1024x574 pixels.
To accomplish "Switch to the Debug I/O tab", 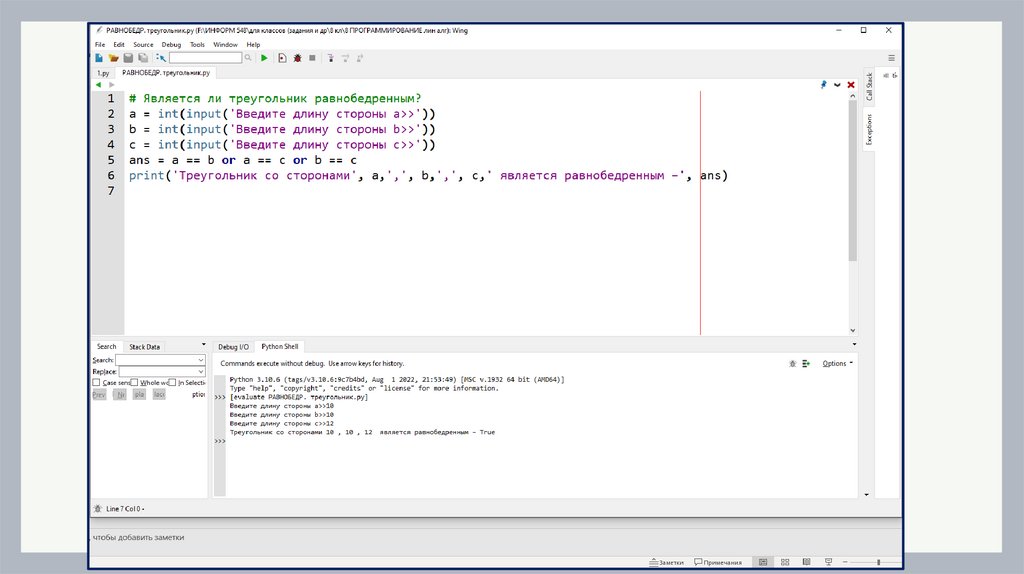I will pyautogui.click(x=233, y=346).
